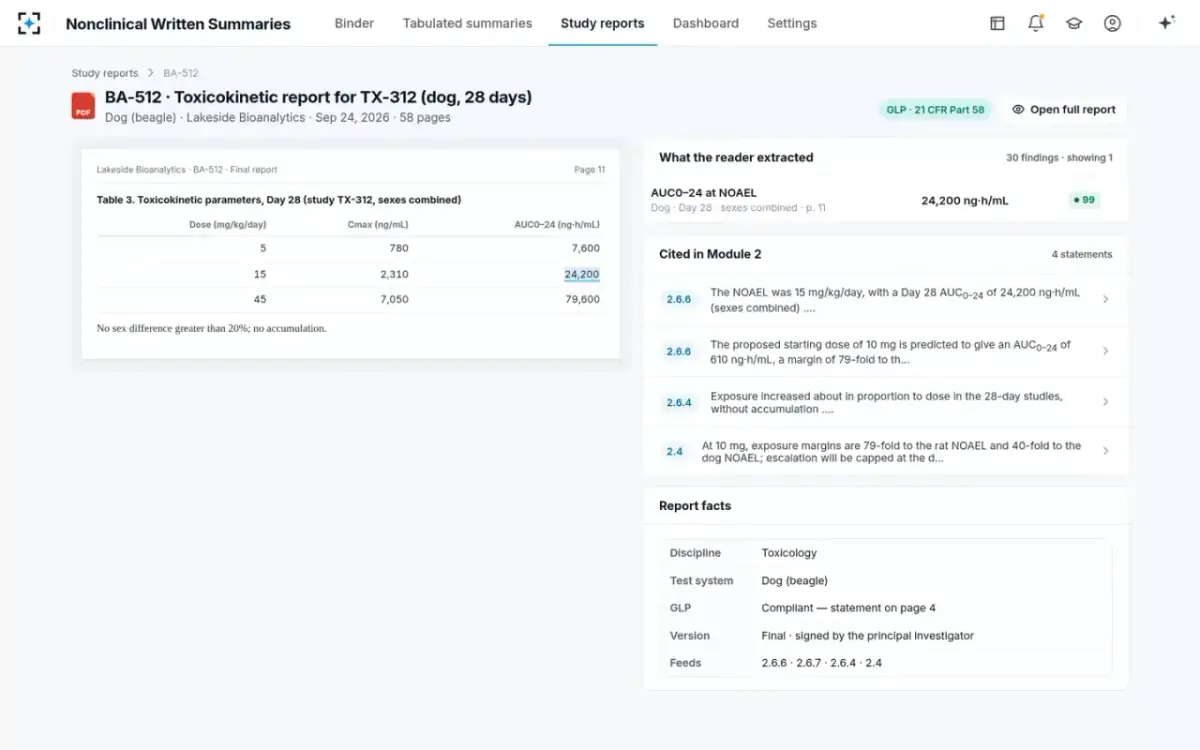Click the 2,310 Cmax value
This screenshot has width=1200, height=750.
point(392,274)
